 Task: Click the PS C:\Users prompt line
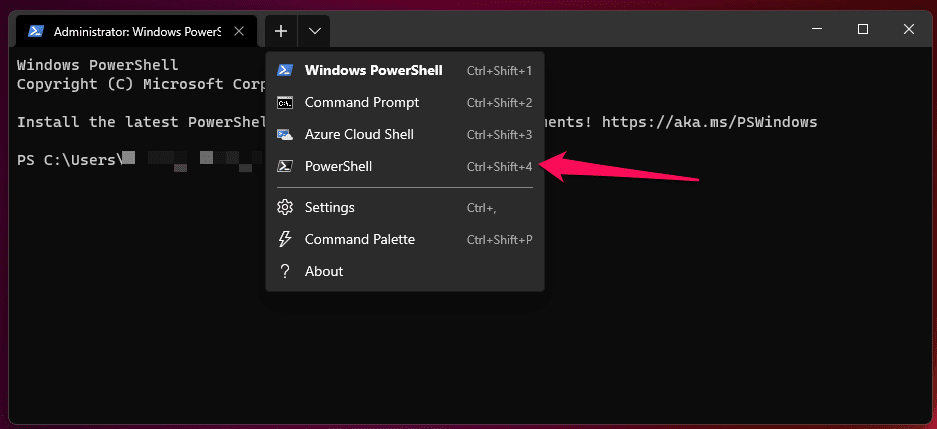click(x=68, y=158)
